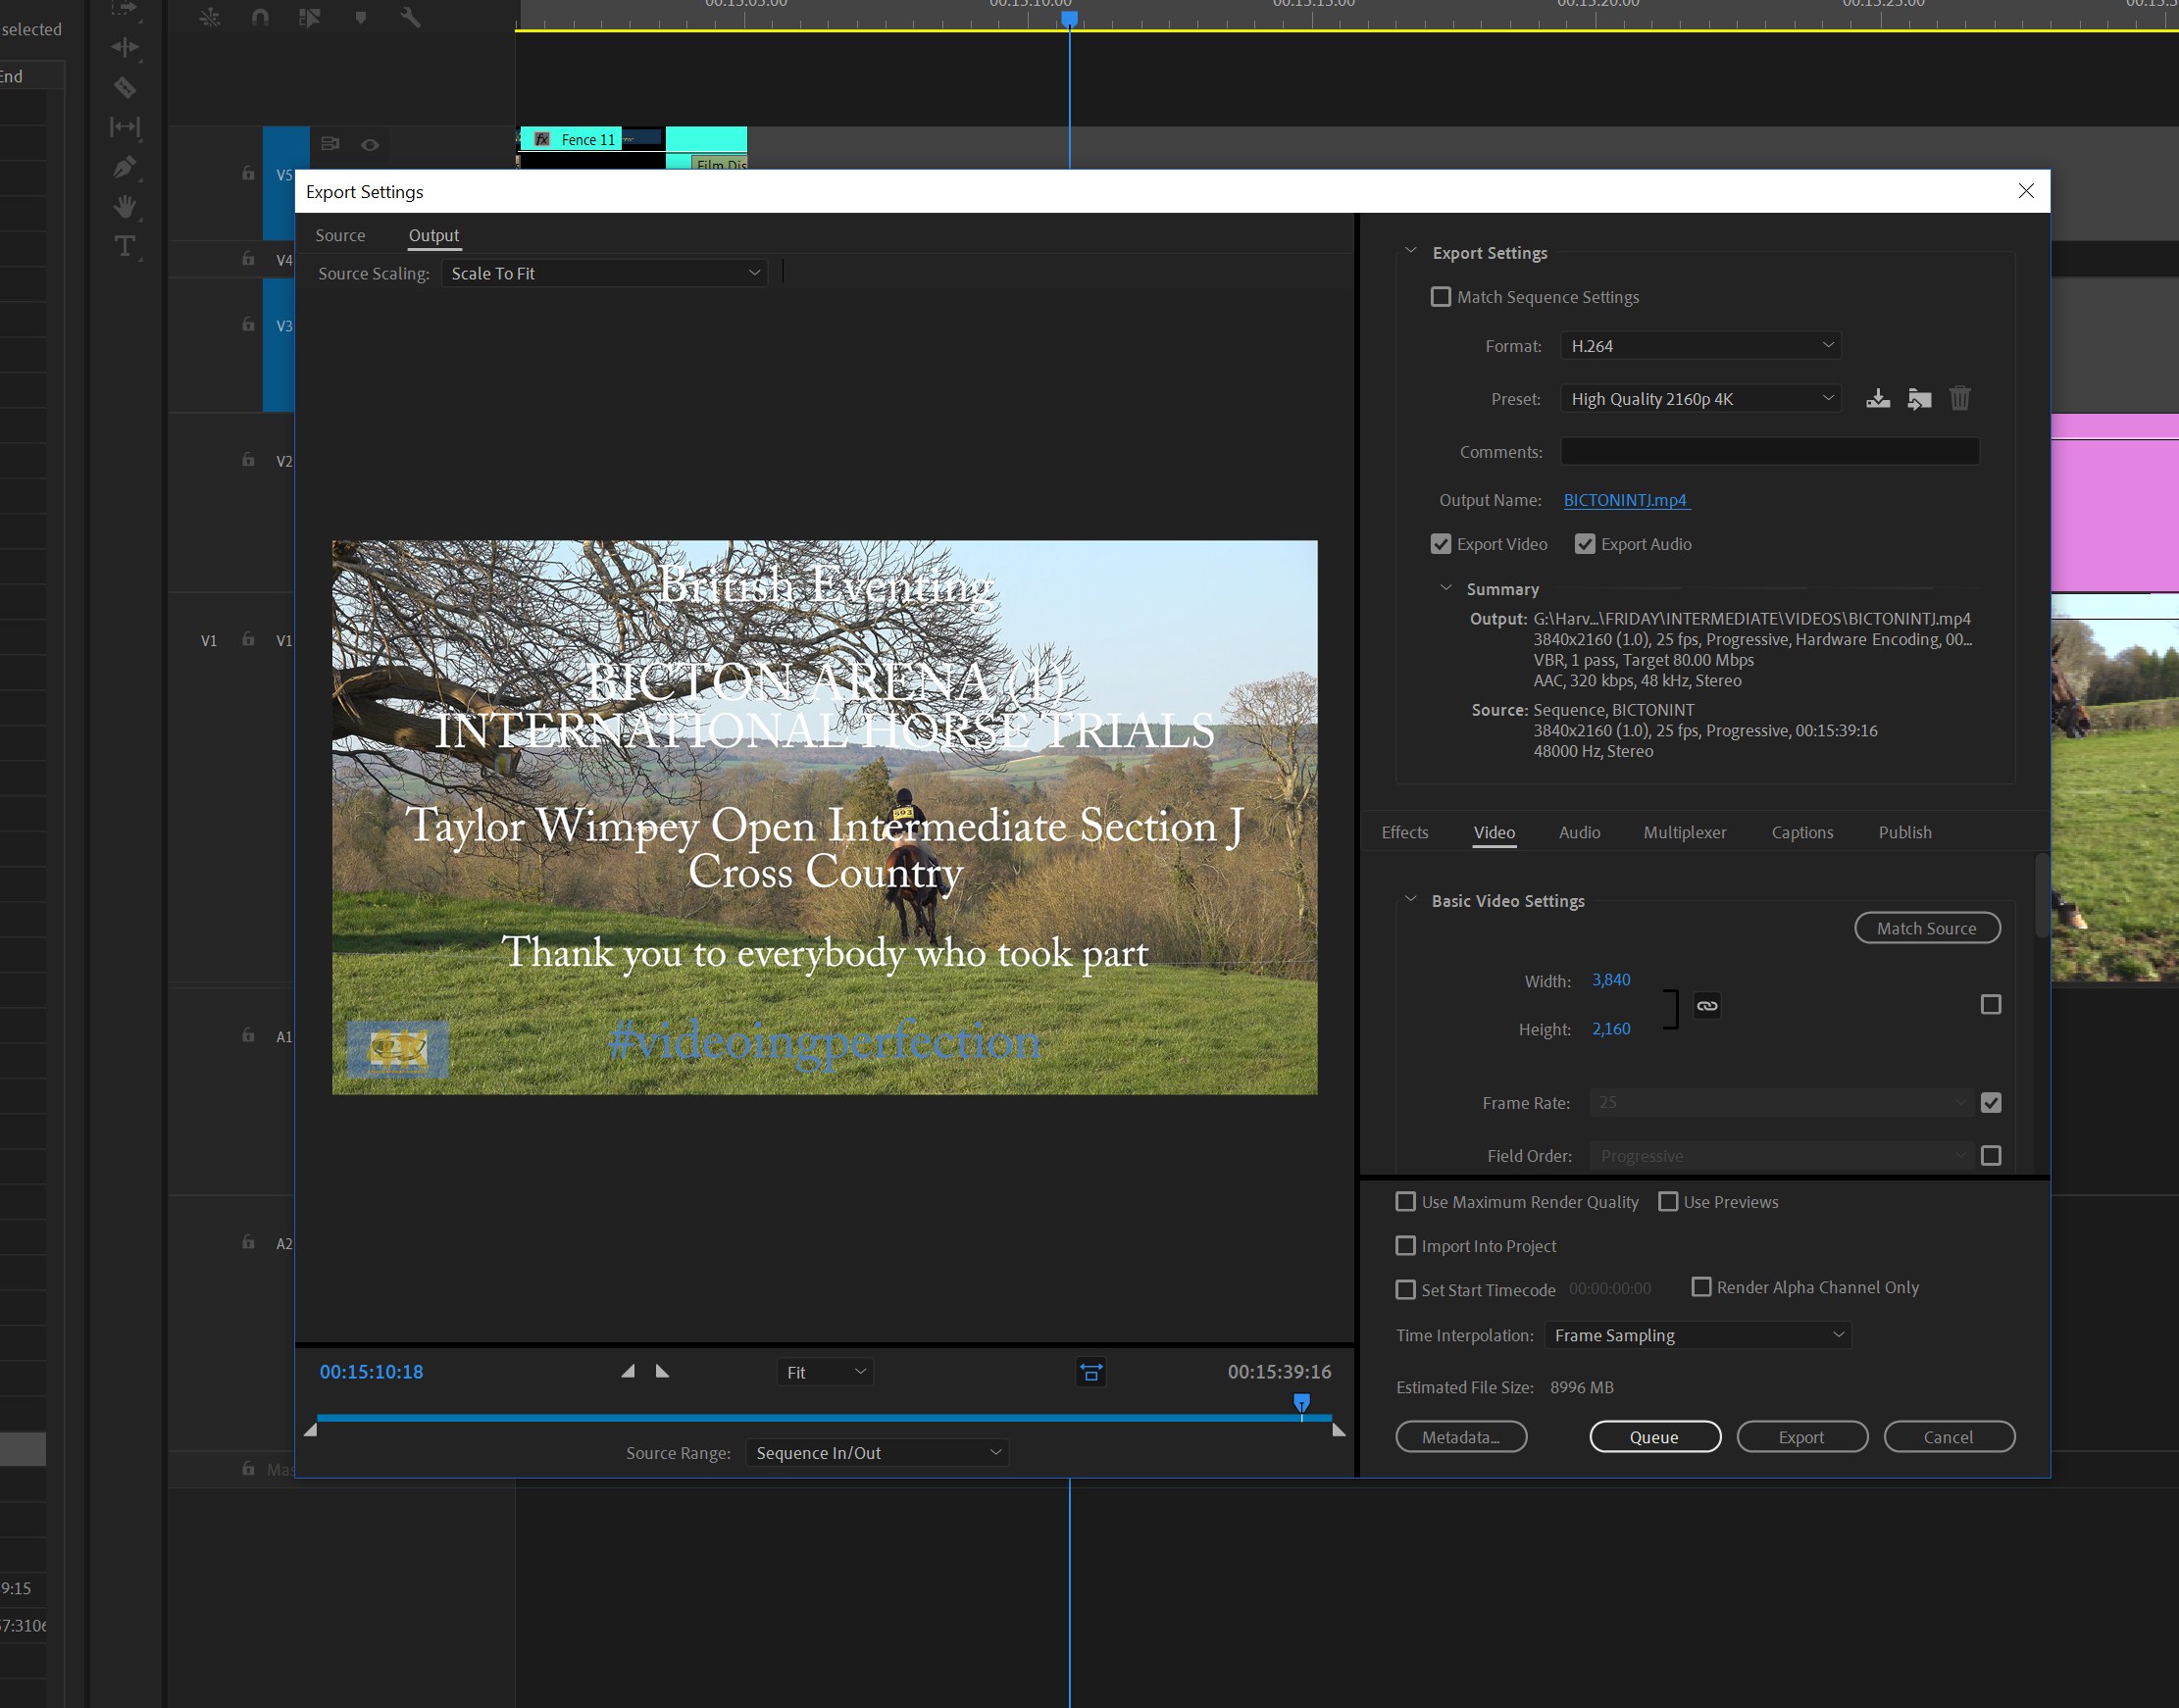Image resolution: width=2179 pixels, height=1708 pixels.
Task: Collapse Summary section
Action: pyautogui.click(x=1446, y=588)
